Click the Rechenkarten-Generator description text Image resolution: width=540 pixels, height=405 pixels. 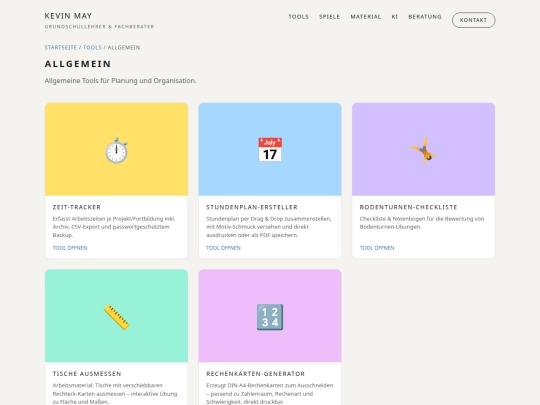(x=270, y=394)
